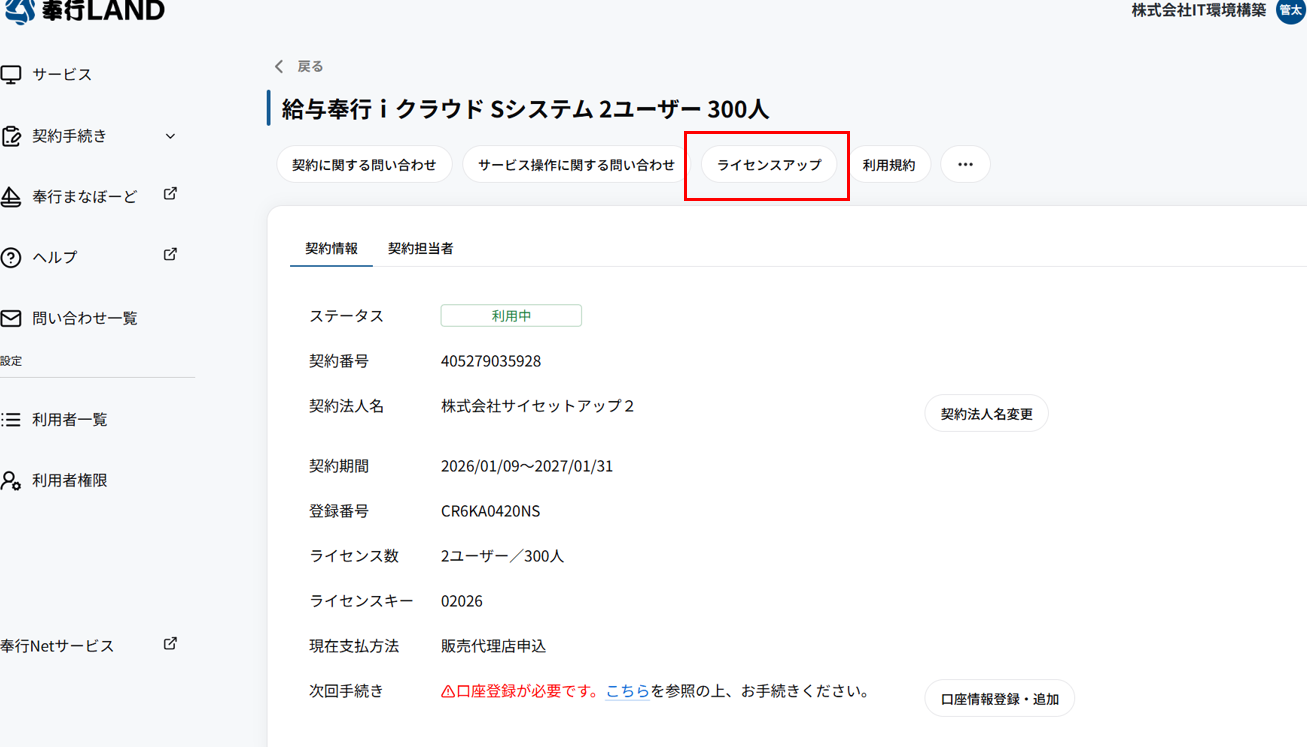
Task: Select the 利用者一覧 list icon
Action: point(12,419)
